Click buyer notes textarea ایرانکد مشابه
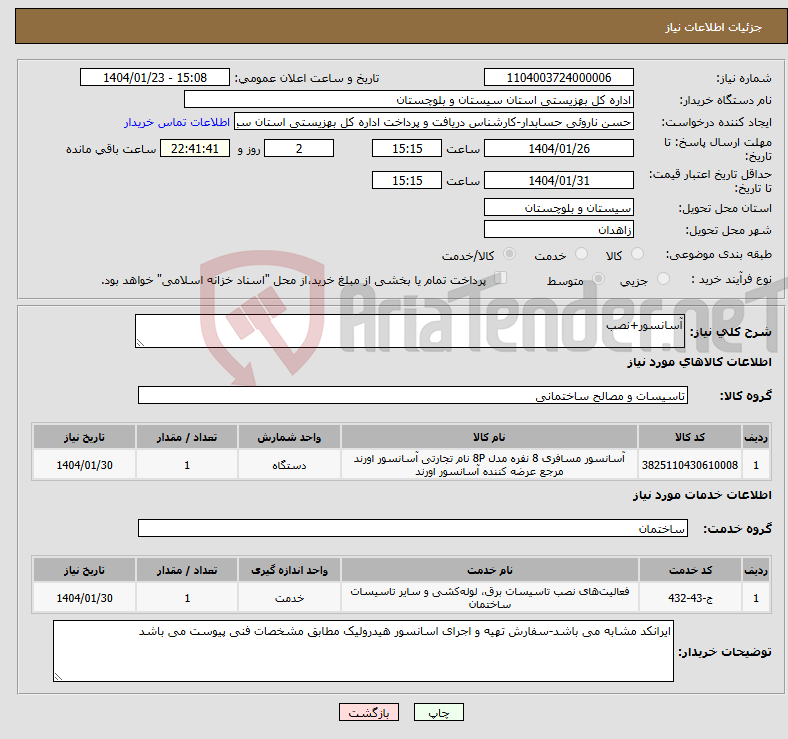The image size is (788, 739). tap(363, 651)
